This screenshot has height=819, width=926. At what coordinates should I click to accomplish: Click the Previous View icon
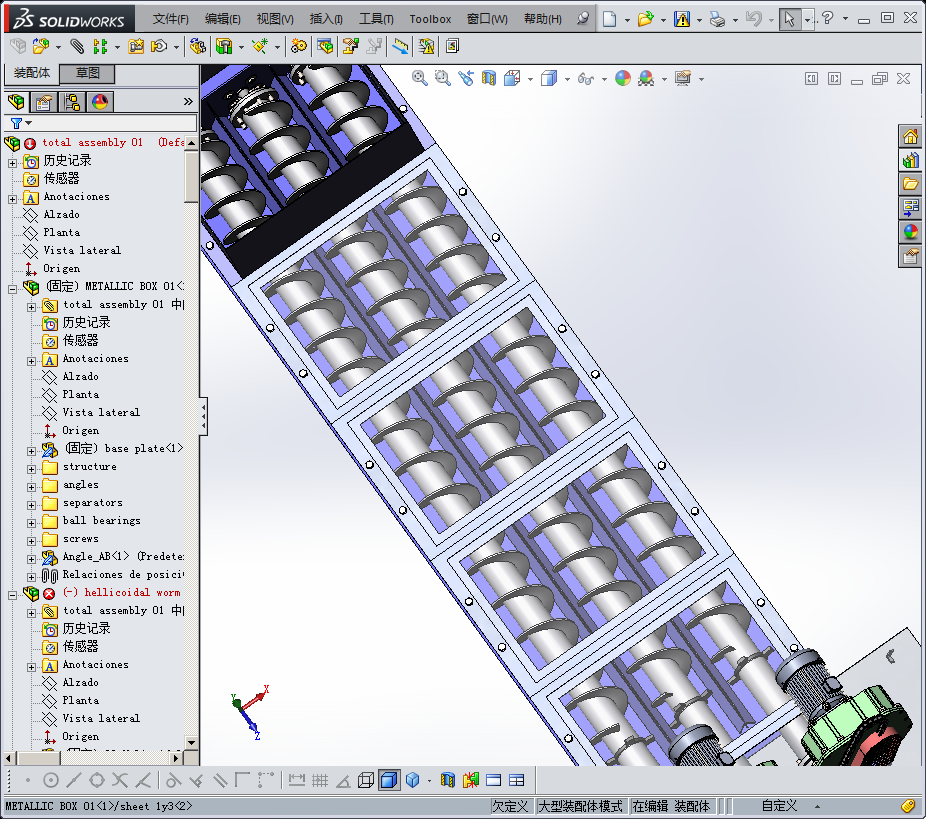(466, 78)
